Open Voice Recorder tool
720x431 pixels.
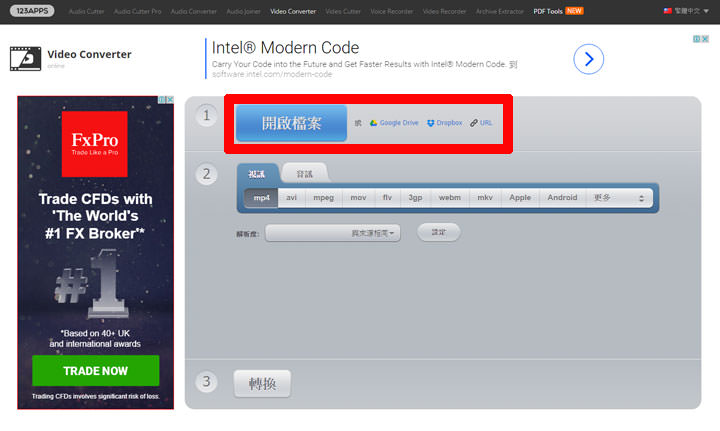tap(392, 11)
